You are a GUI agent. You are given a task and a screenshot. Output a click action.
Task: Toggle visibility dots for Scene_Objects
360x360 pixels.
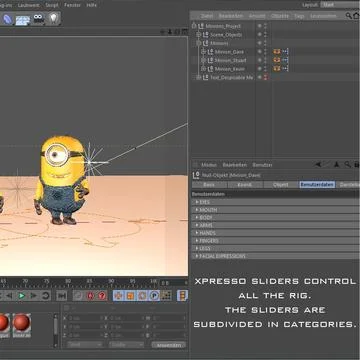pos(265,35)
